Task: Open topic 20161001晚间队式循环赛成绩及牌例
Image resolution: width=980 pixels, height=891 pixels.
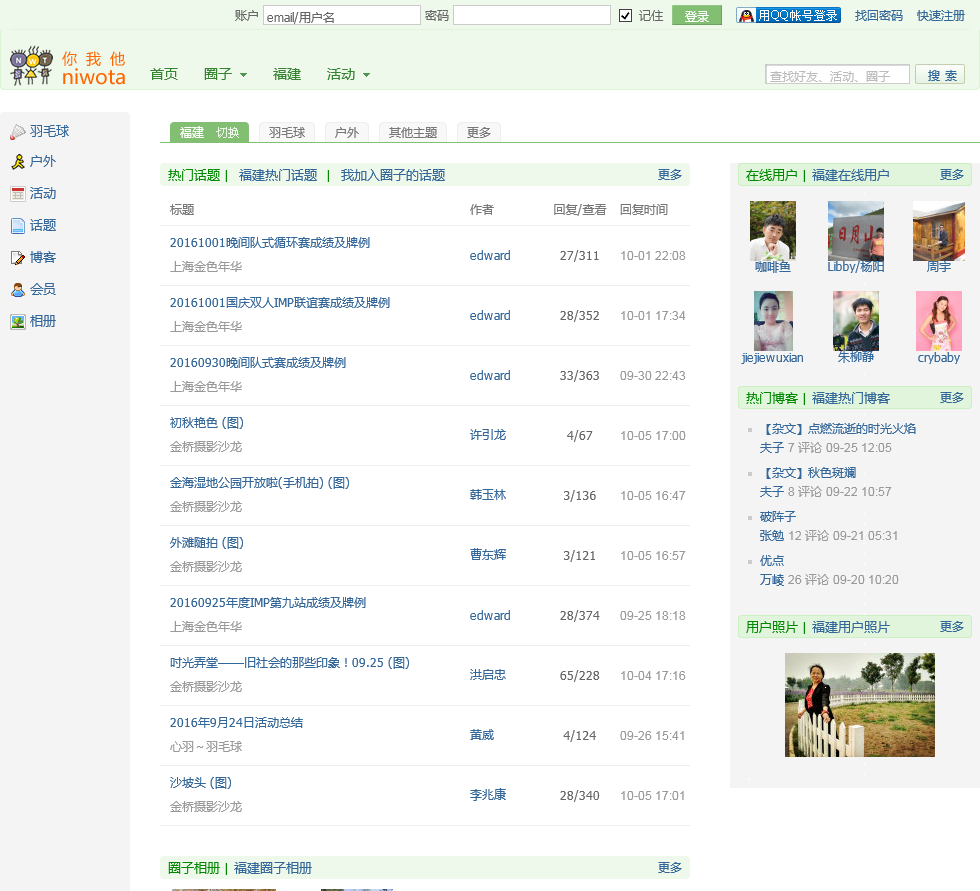Action: pyautogui.click(x=270, y=242)
